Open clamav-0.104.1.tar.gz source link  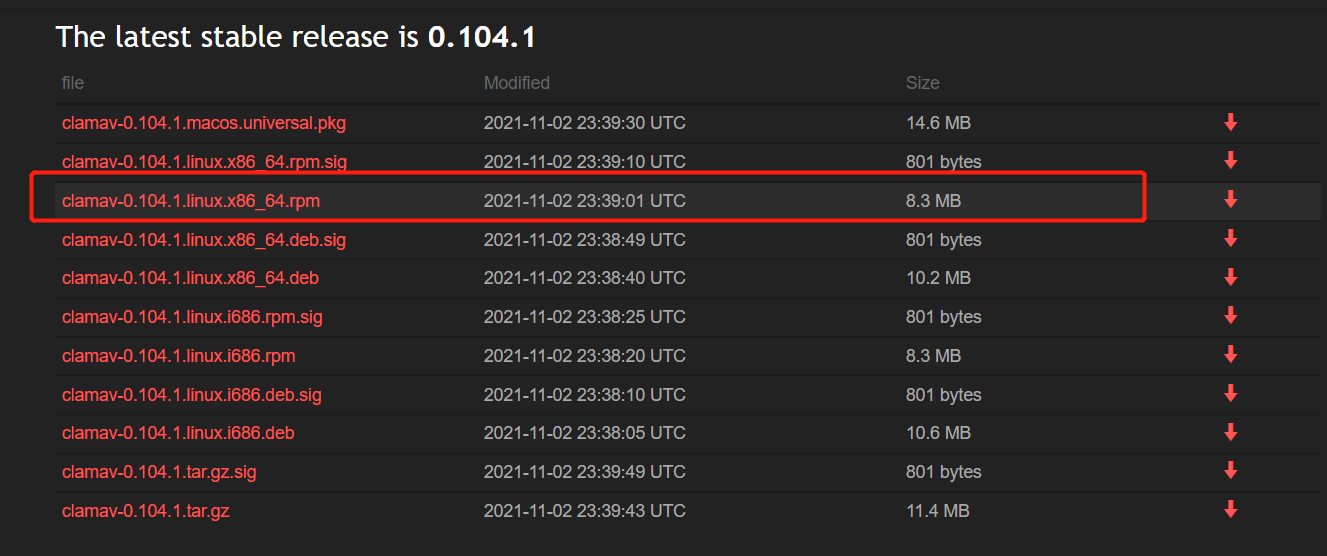[x=146, y=511]
